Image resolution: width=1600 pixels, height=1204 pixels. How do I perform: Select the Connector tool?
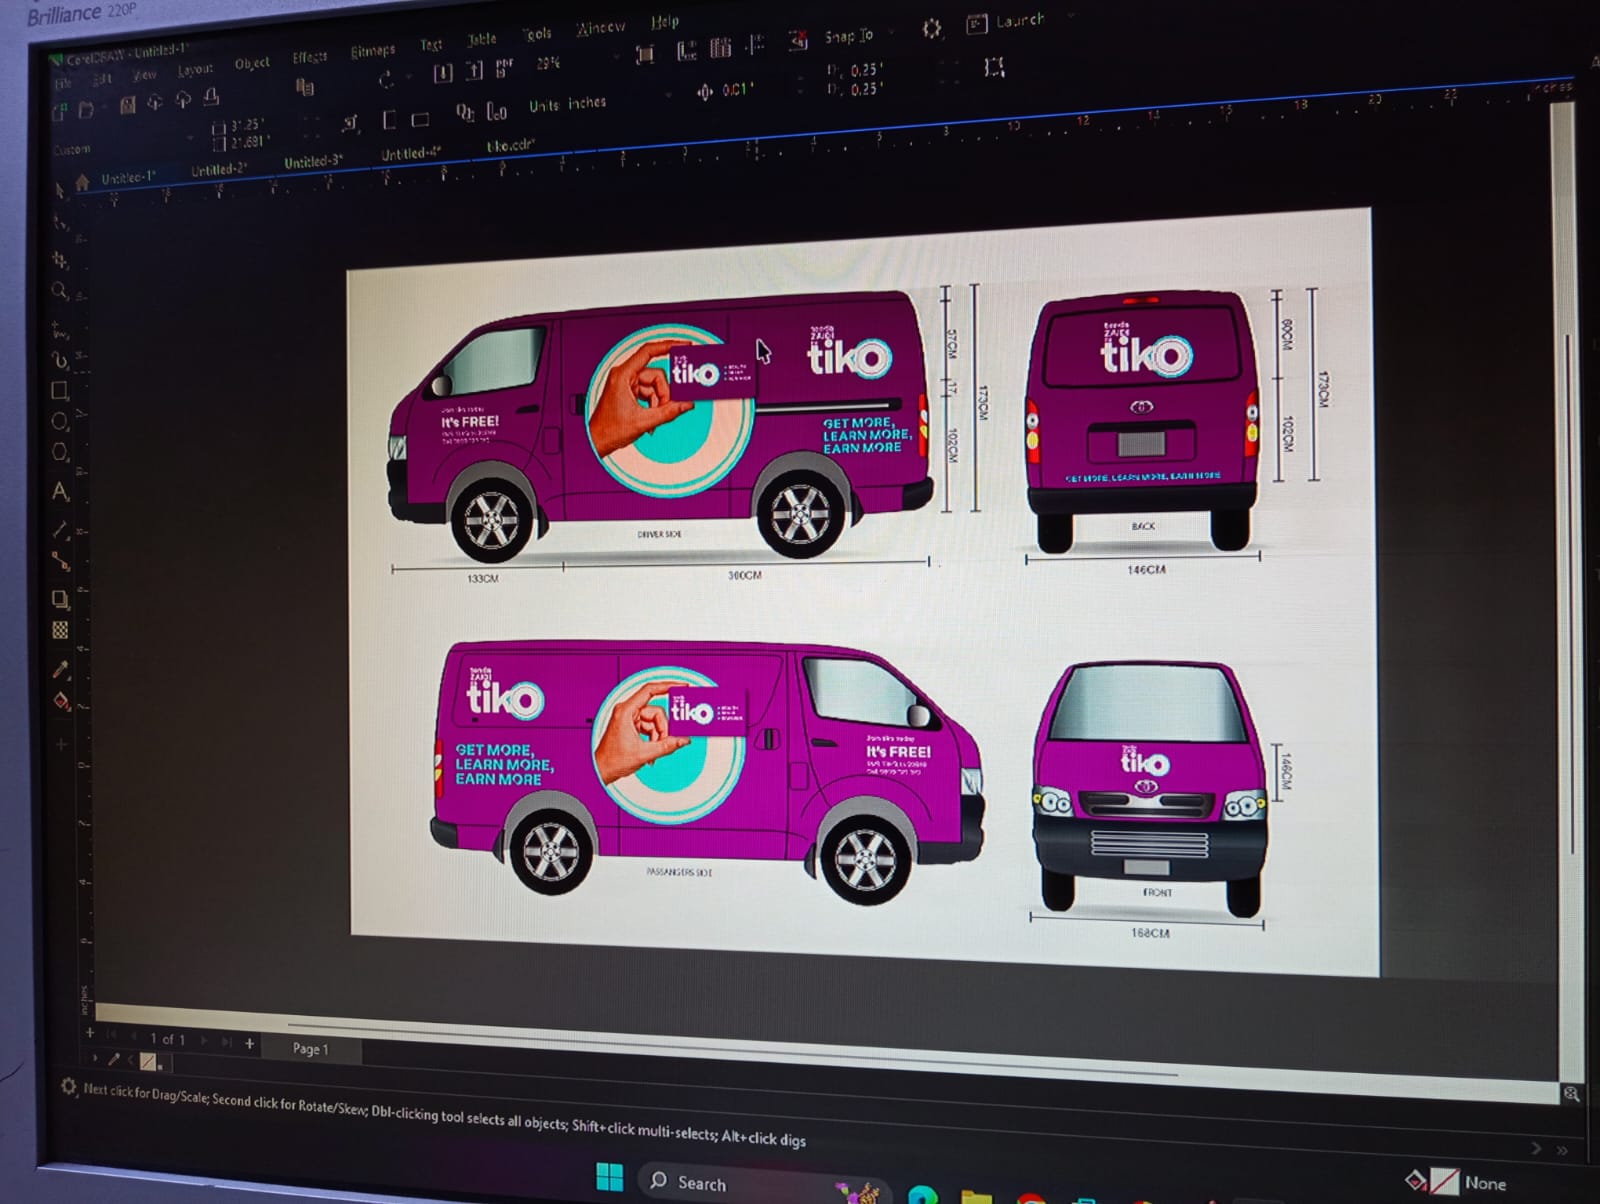pyautogui.click(x=60, y=561)
